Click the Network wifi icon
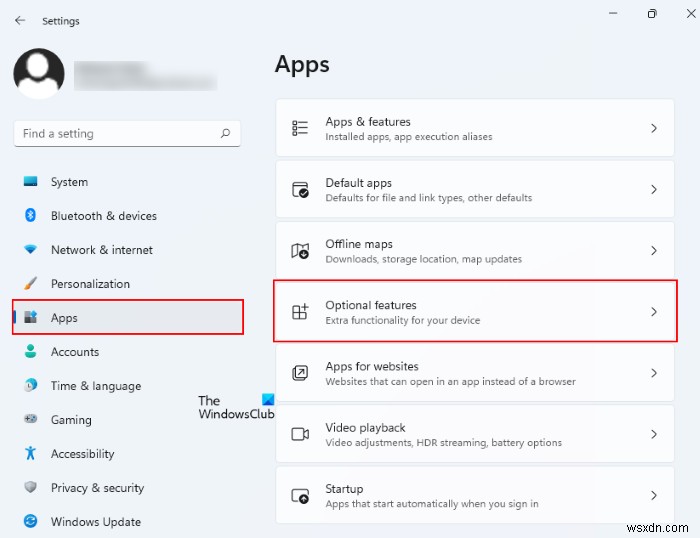Screen dimensions: 700x538 30,249
